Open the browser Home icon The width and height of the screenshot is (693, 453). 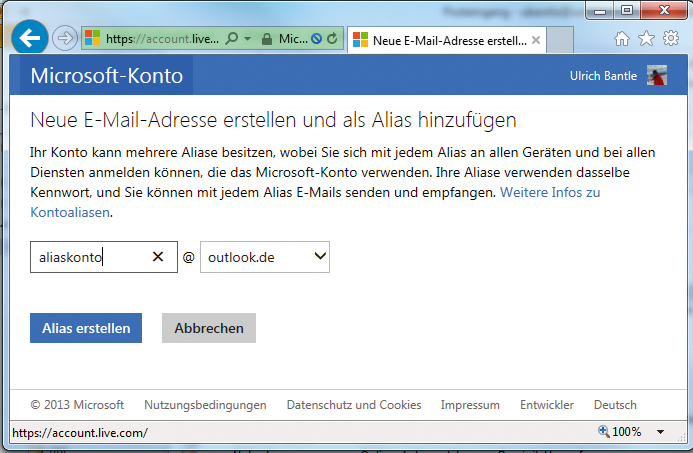(x=622, y=39)
